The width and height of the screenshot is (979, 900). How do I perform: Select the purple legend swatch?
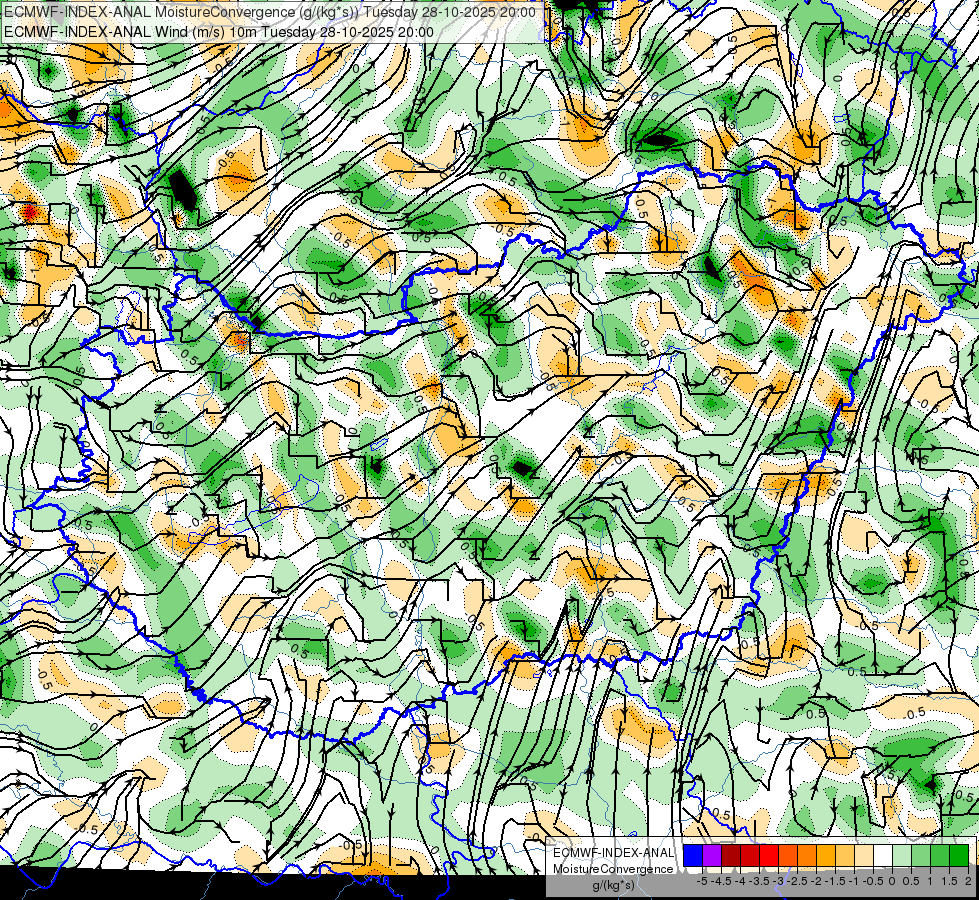[712, 856]
